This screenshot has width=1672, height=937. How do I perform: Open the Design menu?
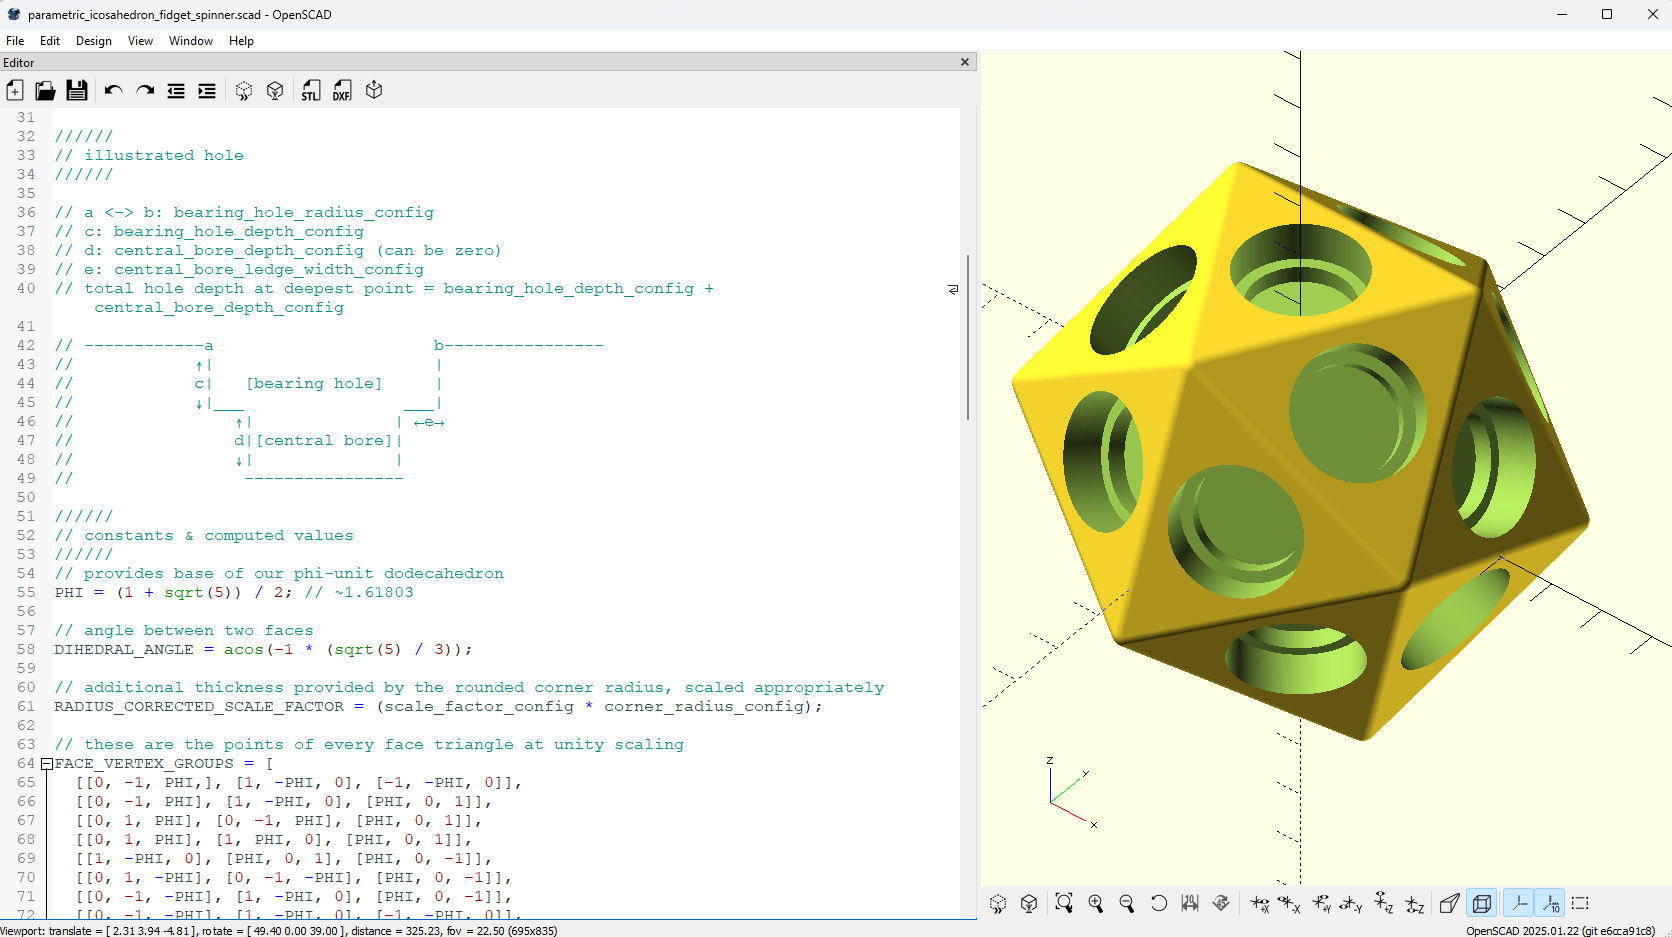93,41
